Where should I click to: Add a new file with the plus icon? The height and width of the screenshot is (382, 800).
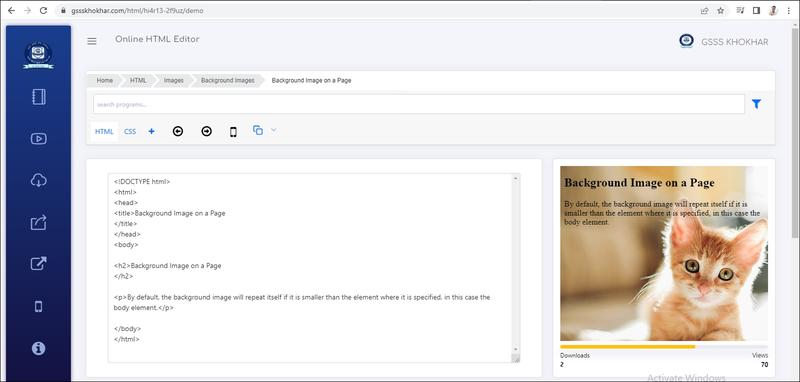pyautogui.click(x=152, y=131)
